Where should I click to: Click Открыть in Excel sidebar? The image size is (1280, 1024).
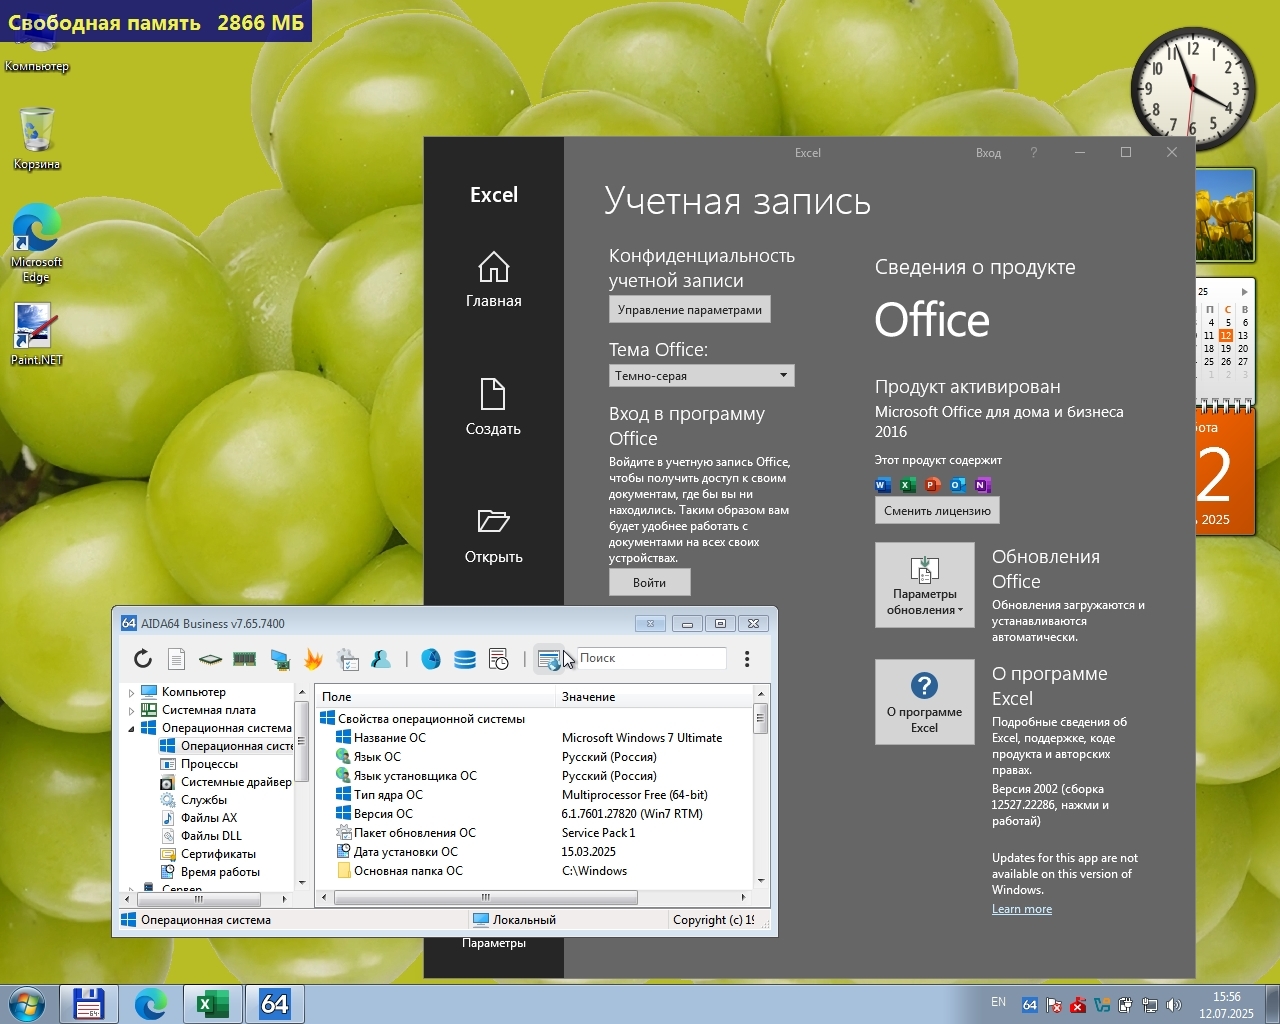[x=494, y=535]
